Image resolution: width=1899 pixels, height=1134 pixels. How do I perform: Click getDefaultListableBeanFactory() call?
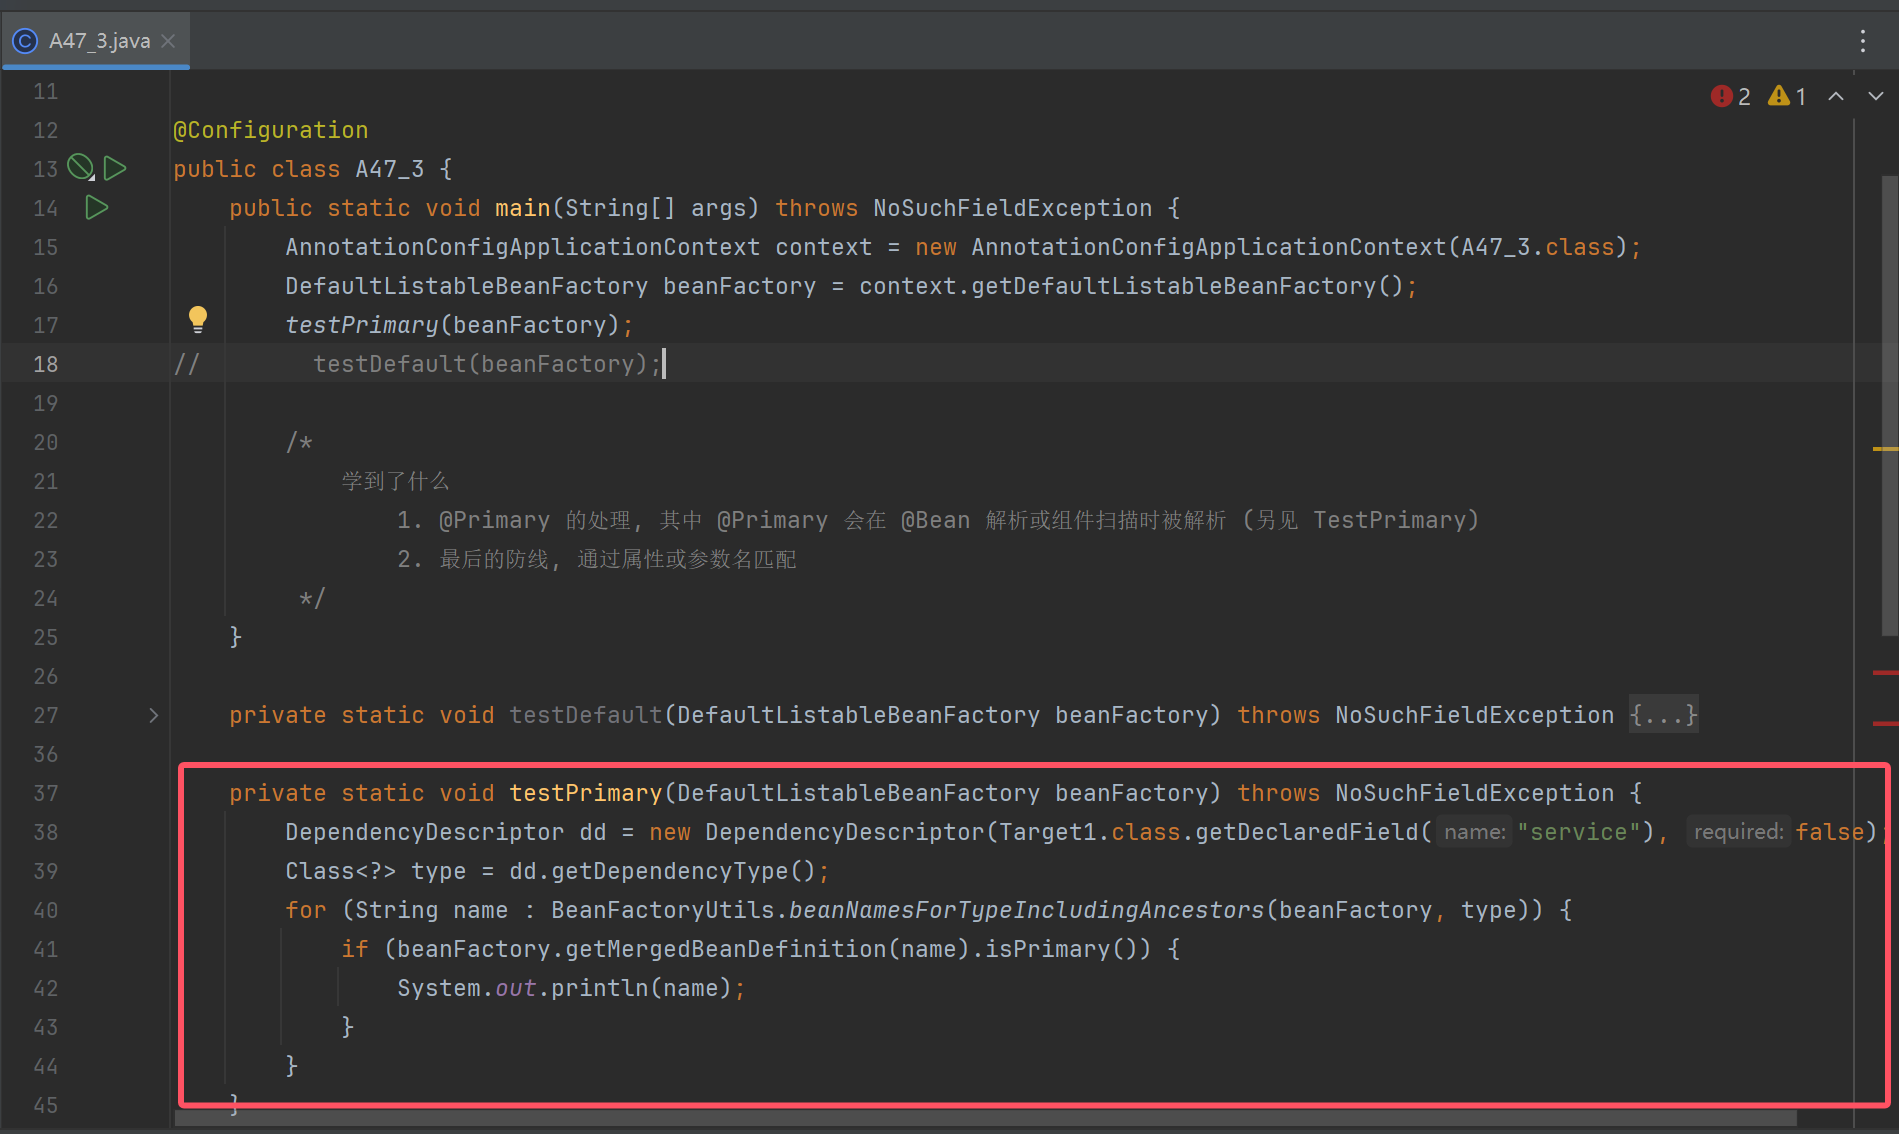pyautogui.click(x=1188, y=286)
